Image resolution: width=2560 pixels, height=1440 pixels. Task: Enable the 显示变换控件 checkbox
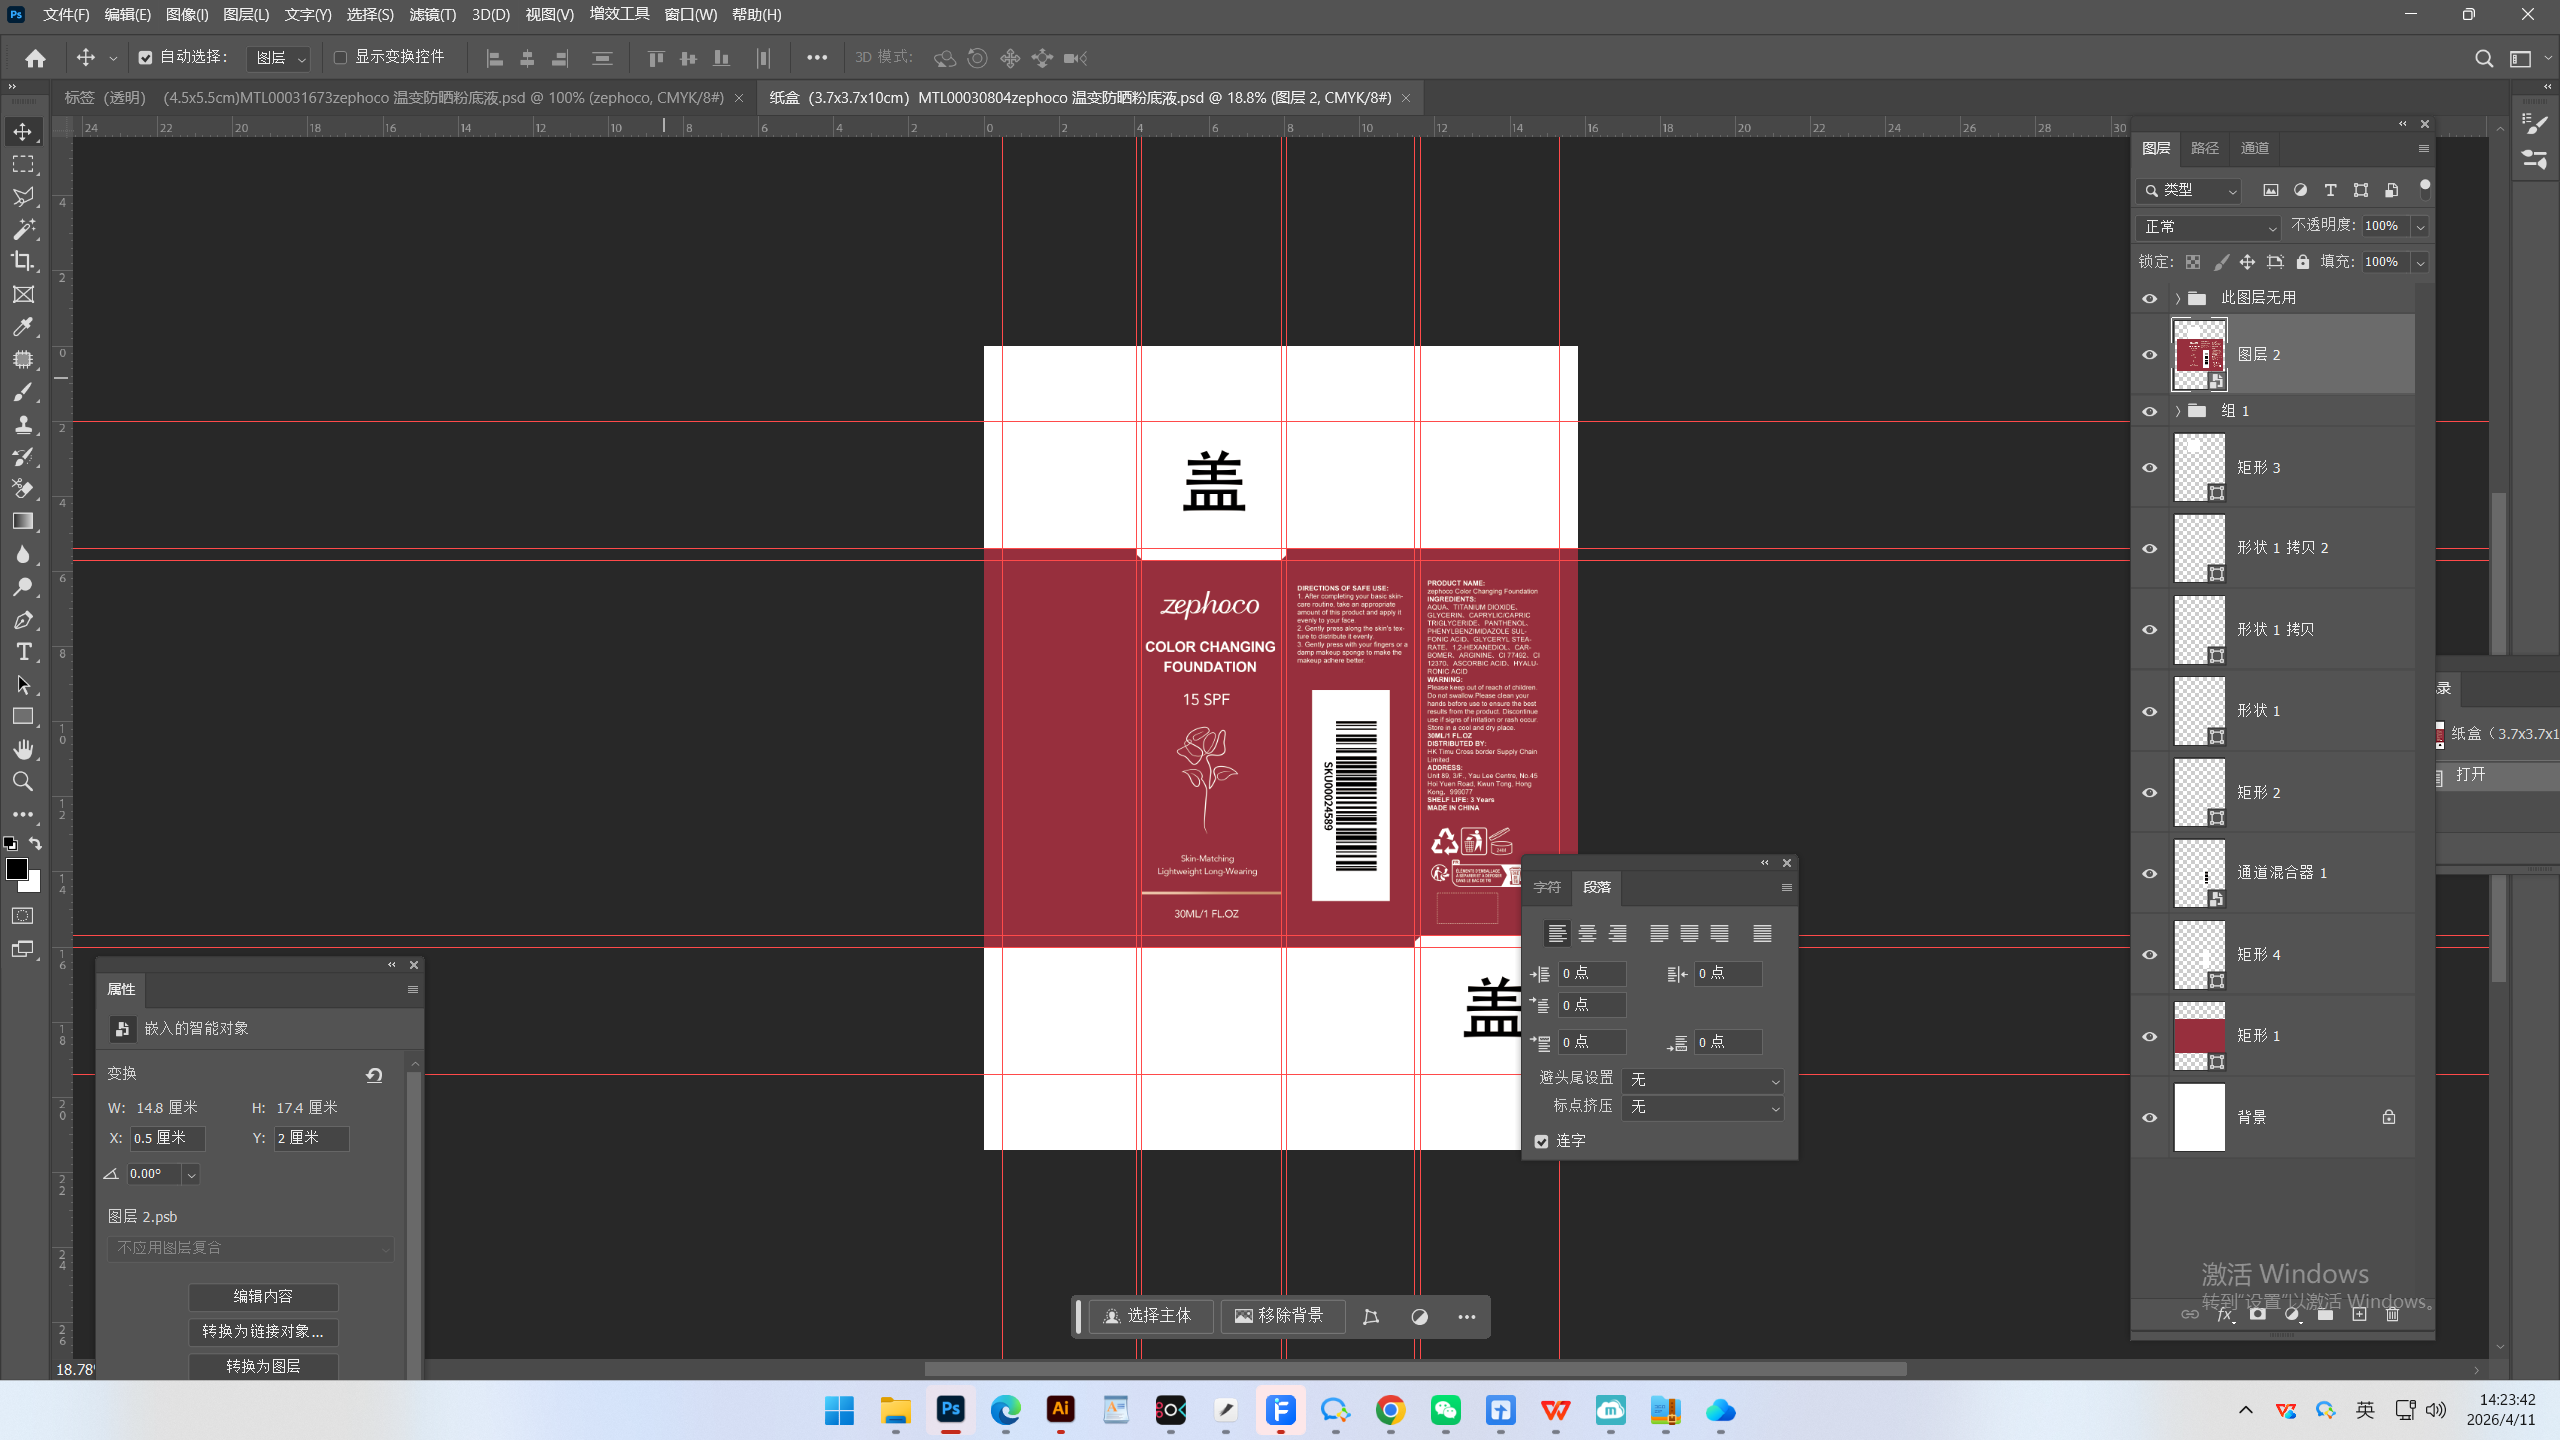tap(340, 58)
